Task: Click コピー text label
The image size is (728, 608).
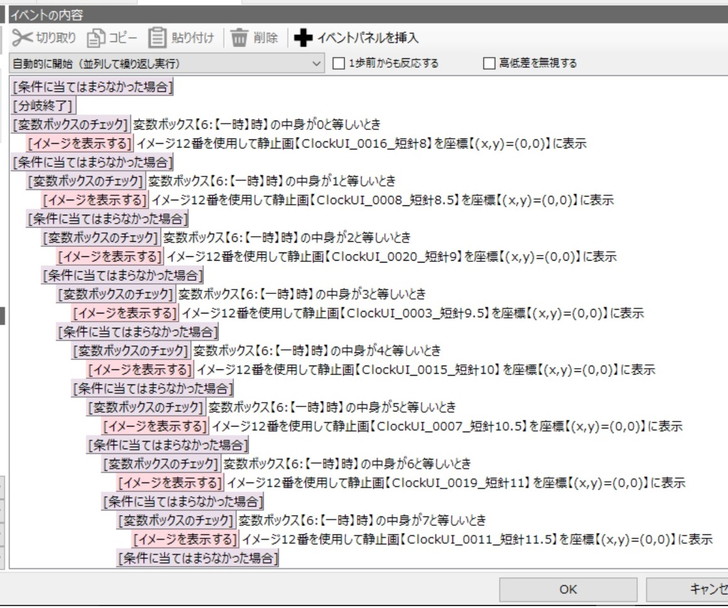Action: coord(123,38)
